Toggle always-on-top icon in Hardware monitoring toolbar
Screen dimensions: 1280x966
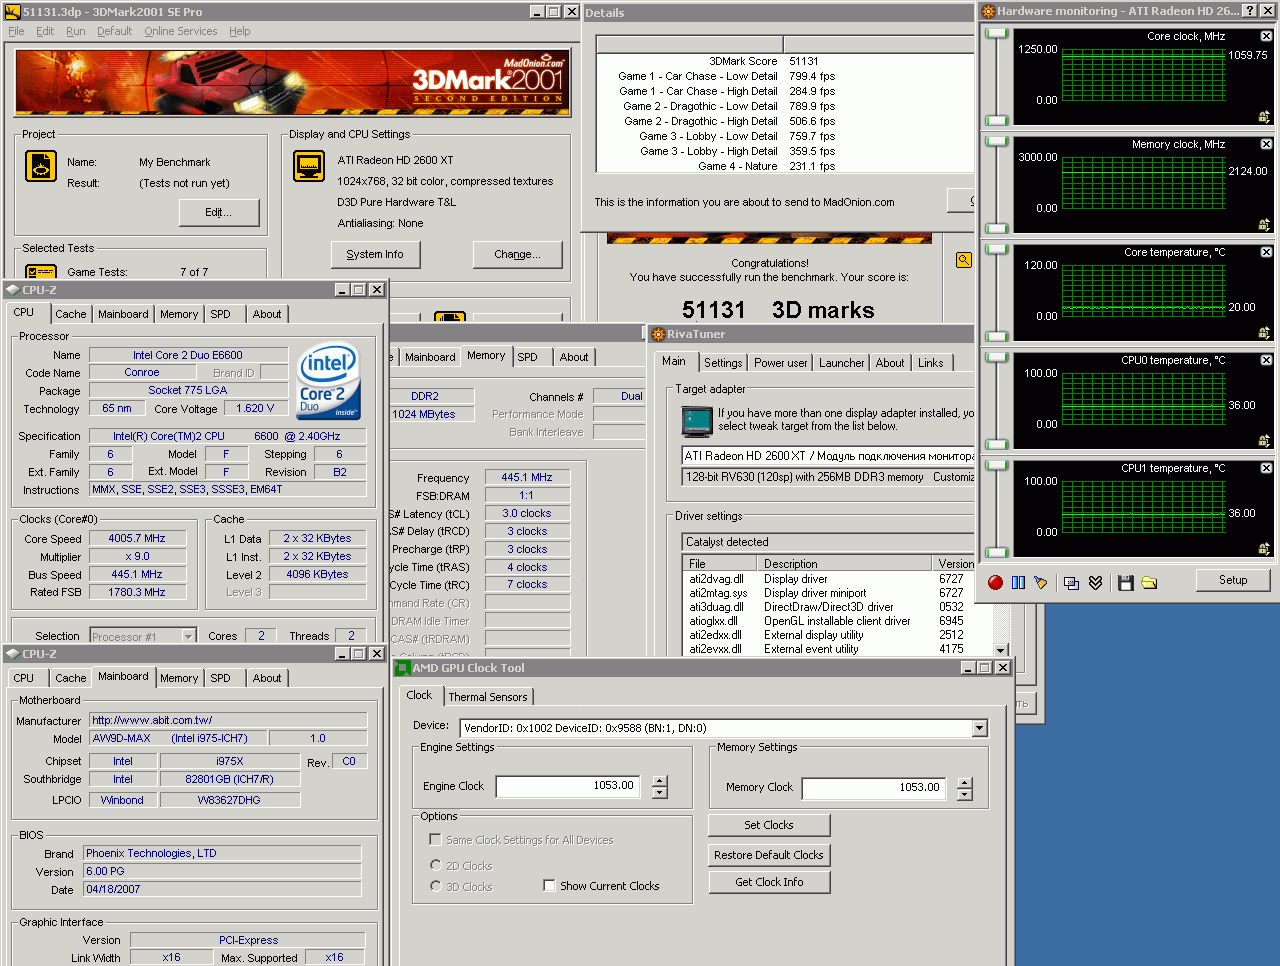tap(1071, 582)
